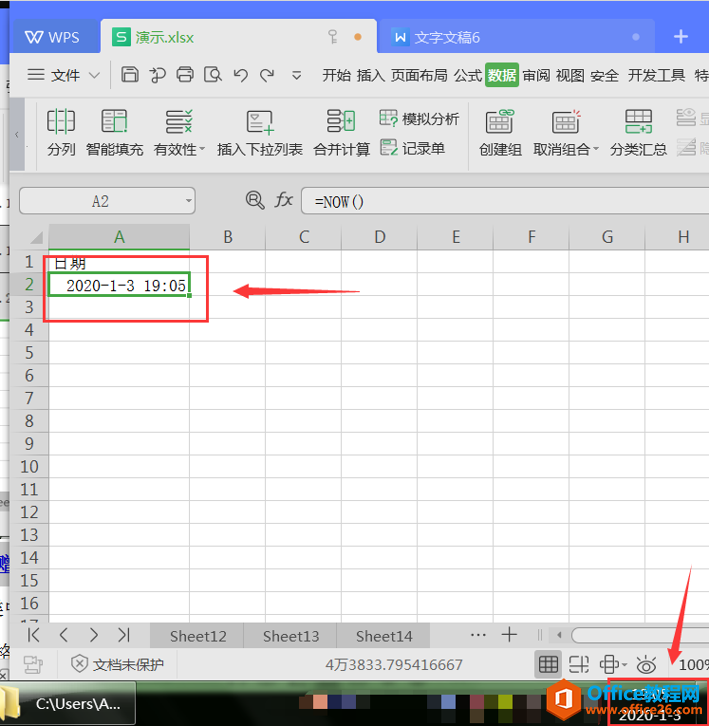
Task: Click the zoom magnifier icon near formula bar
Action: [x=255, y=200]
